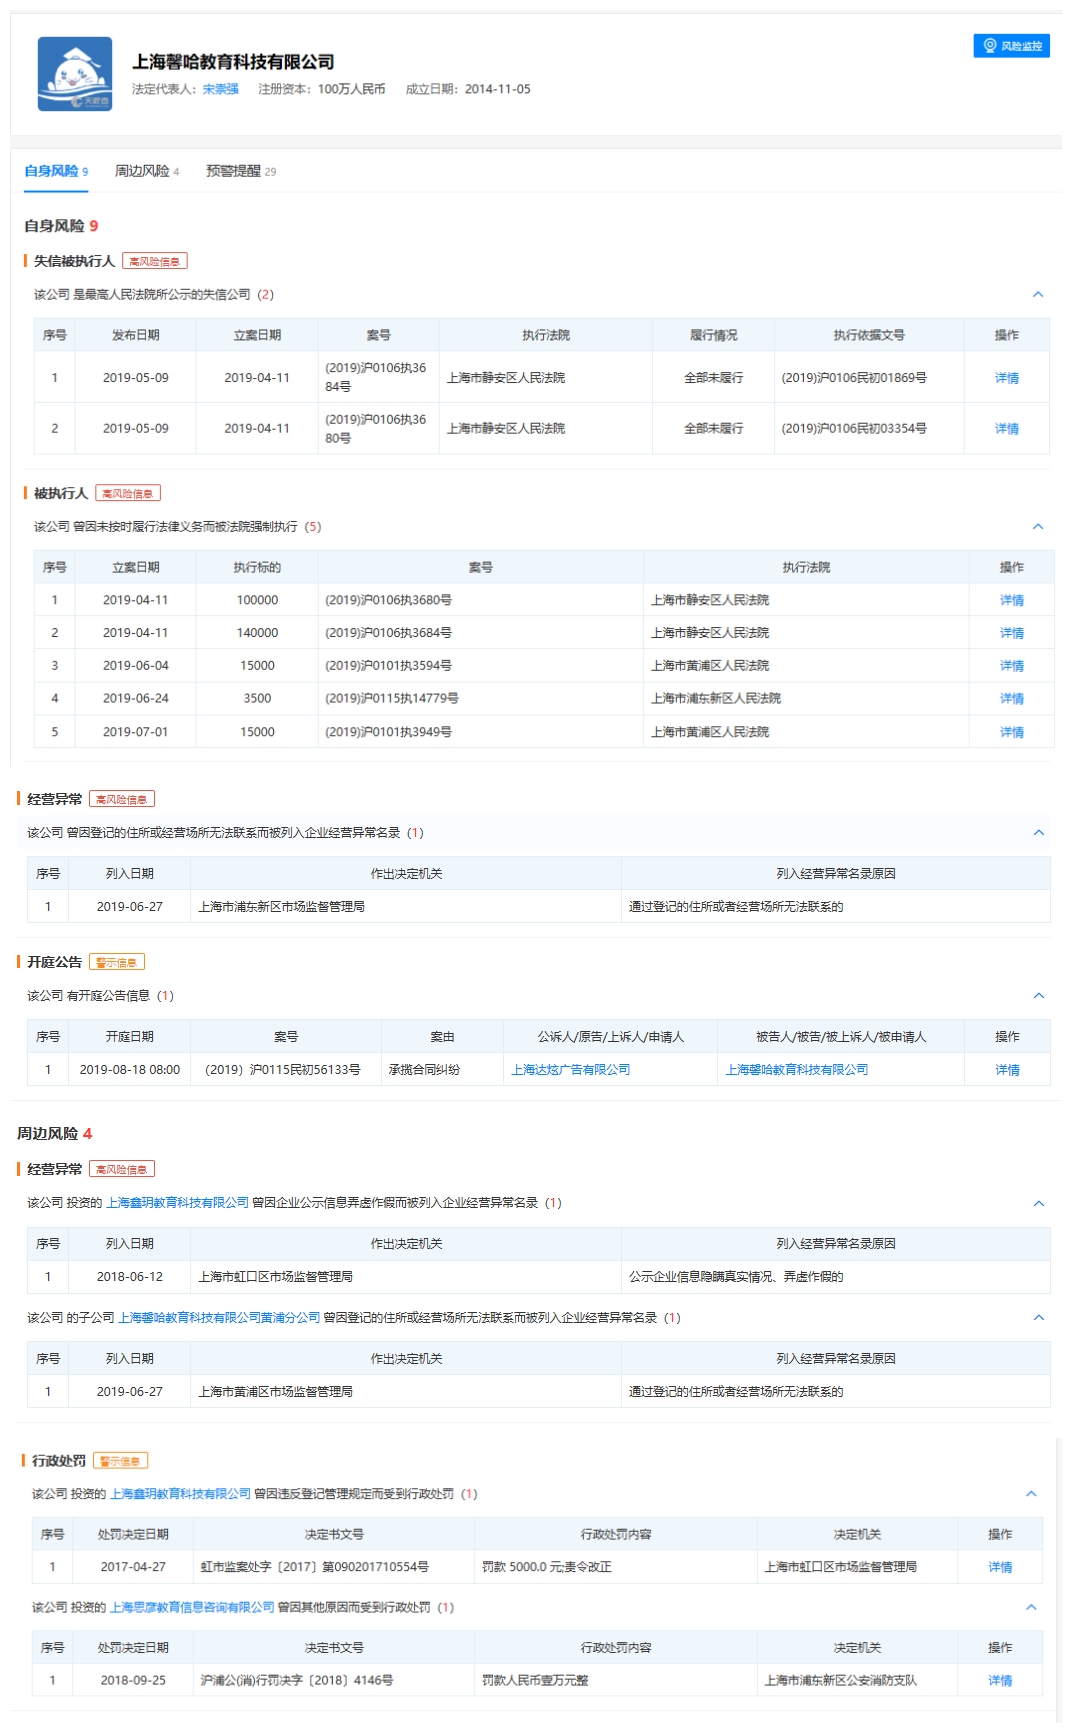1072x1733 pixels.
Task: Click the 履行情况 column header
Action: [x=714, y=335]
